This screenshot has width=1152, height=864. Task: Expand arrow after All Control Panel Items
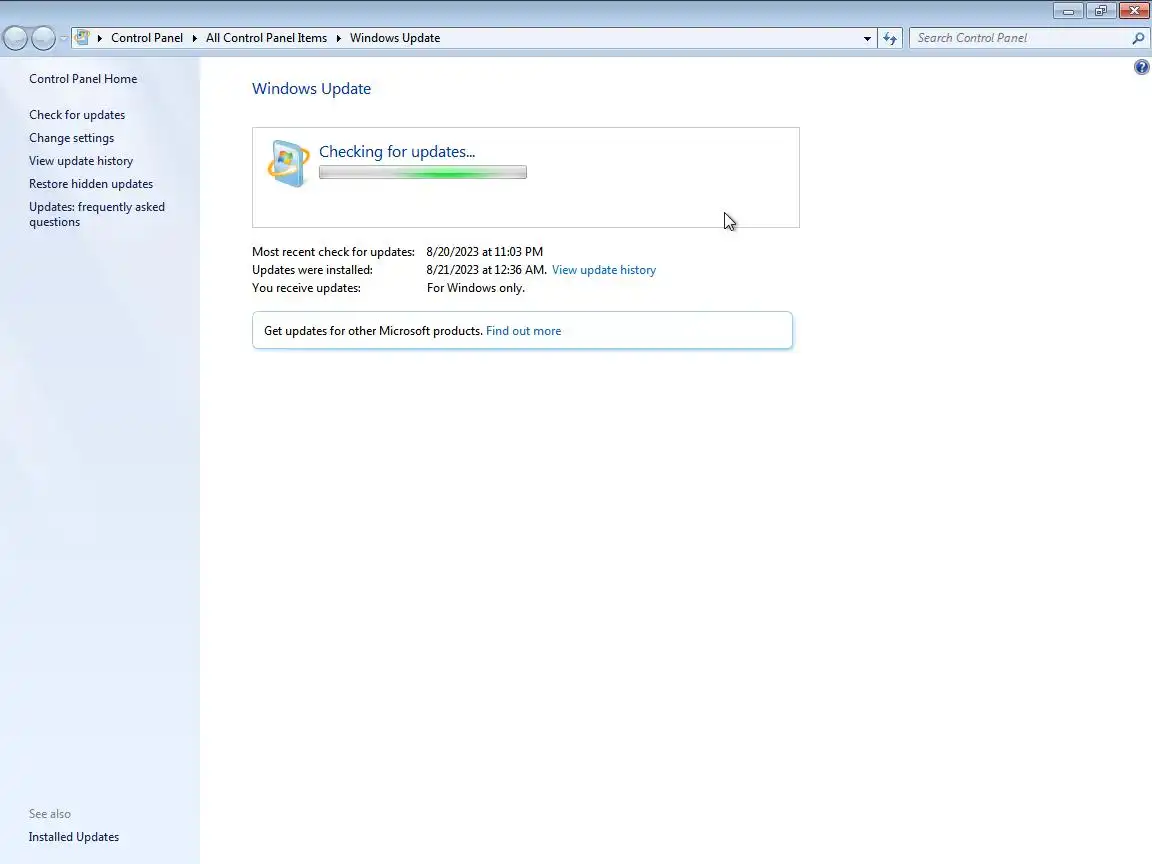pos(339,38)
